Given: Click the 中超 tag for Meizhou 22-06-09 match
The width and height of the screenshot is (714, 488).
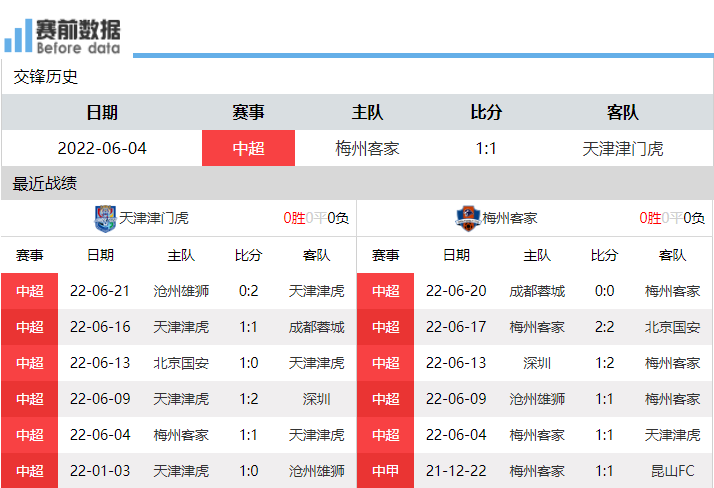Looking at the screenshot, I should (386, 399).
